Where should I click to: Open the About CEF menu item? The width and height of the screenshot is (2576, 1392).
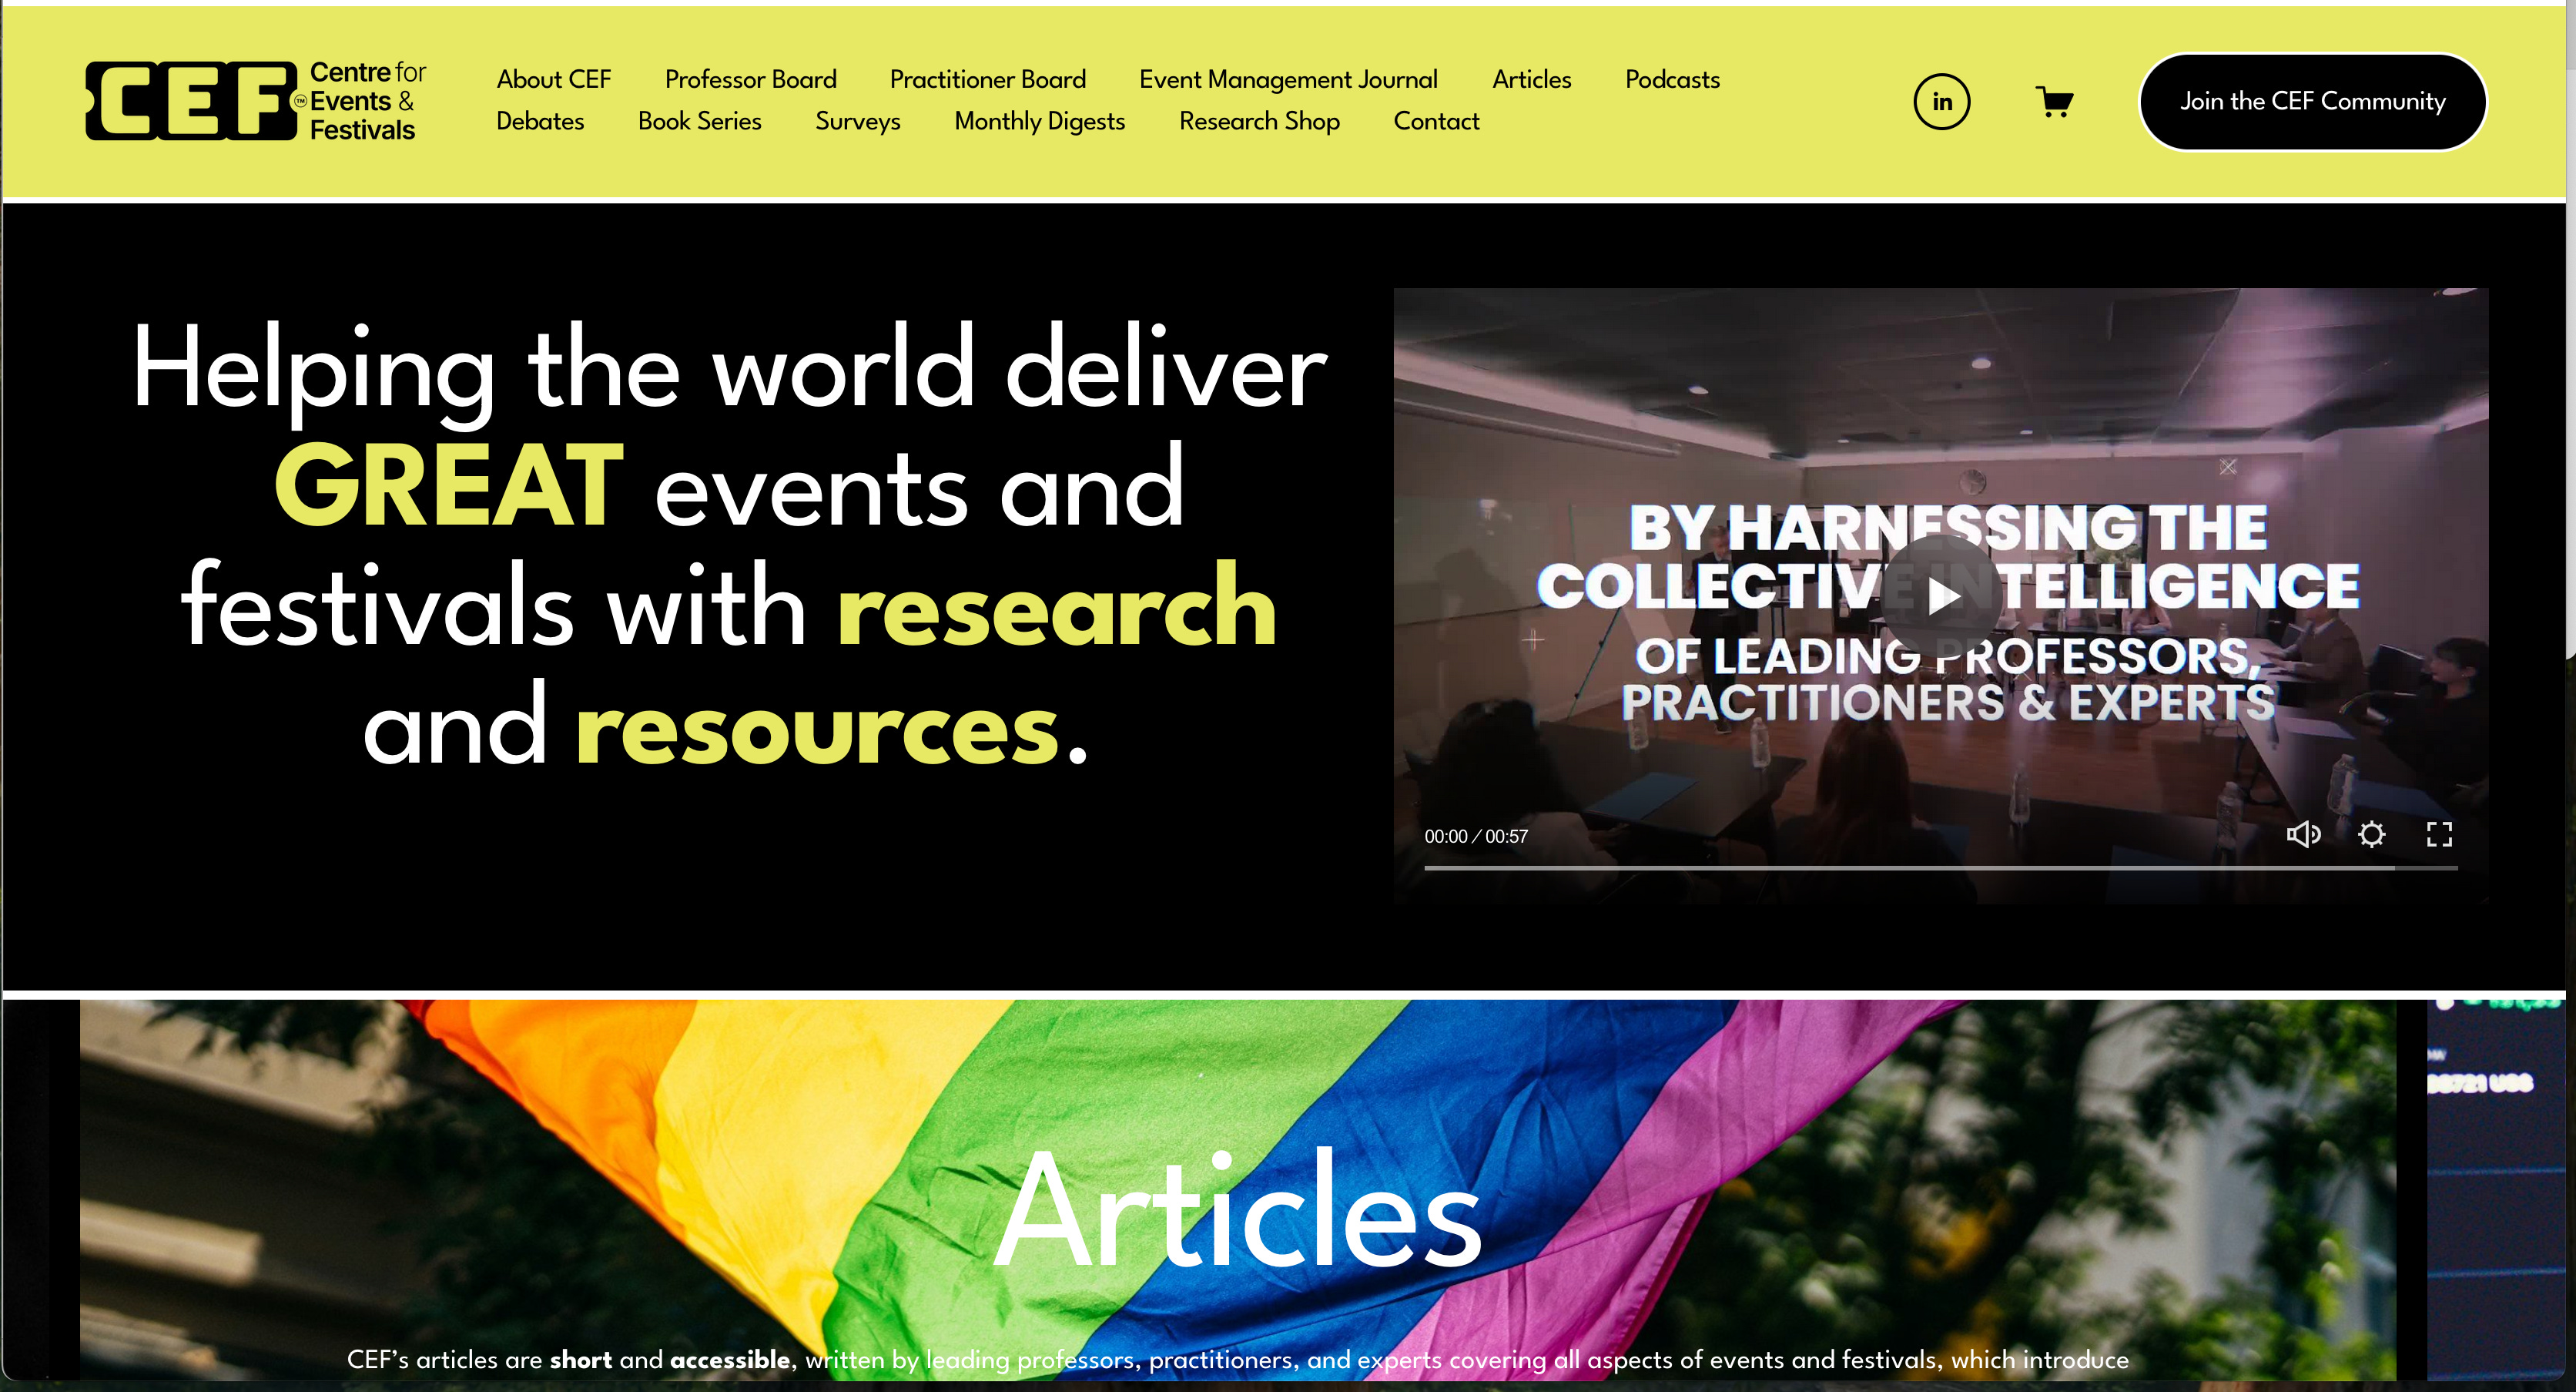click(x=553, y=79)
